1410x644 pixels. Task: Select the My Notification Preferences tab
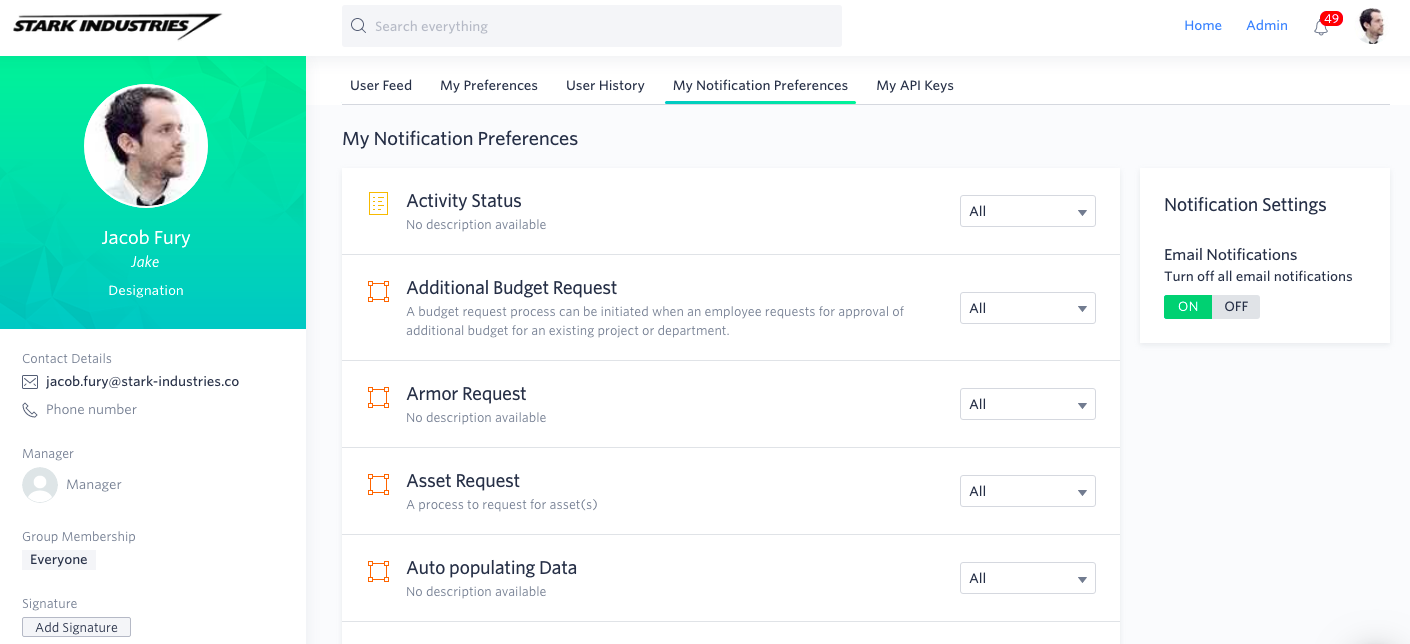click(760, 85)
